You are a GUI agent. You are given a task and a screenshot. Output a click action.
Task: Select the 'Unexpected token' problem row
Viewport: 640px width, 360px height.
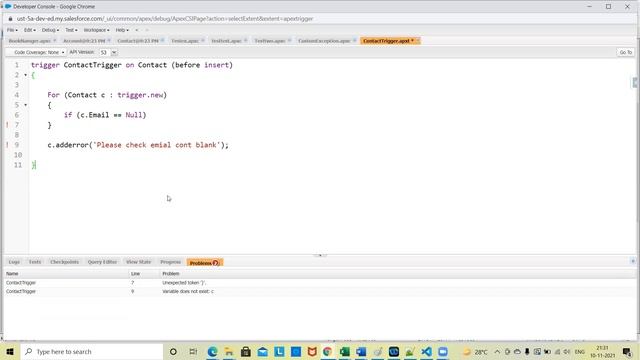click(x=320, y=282)
